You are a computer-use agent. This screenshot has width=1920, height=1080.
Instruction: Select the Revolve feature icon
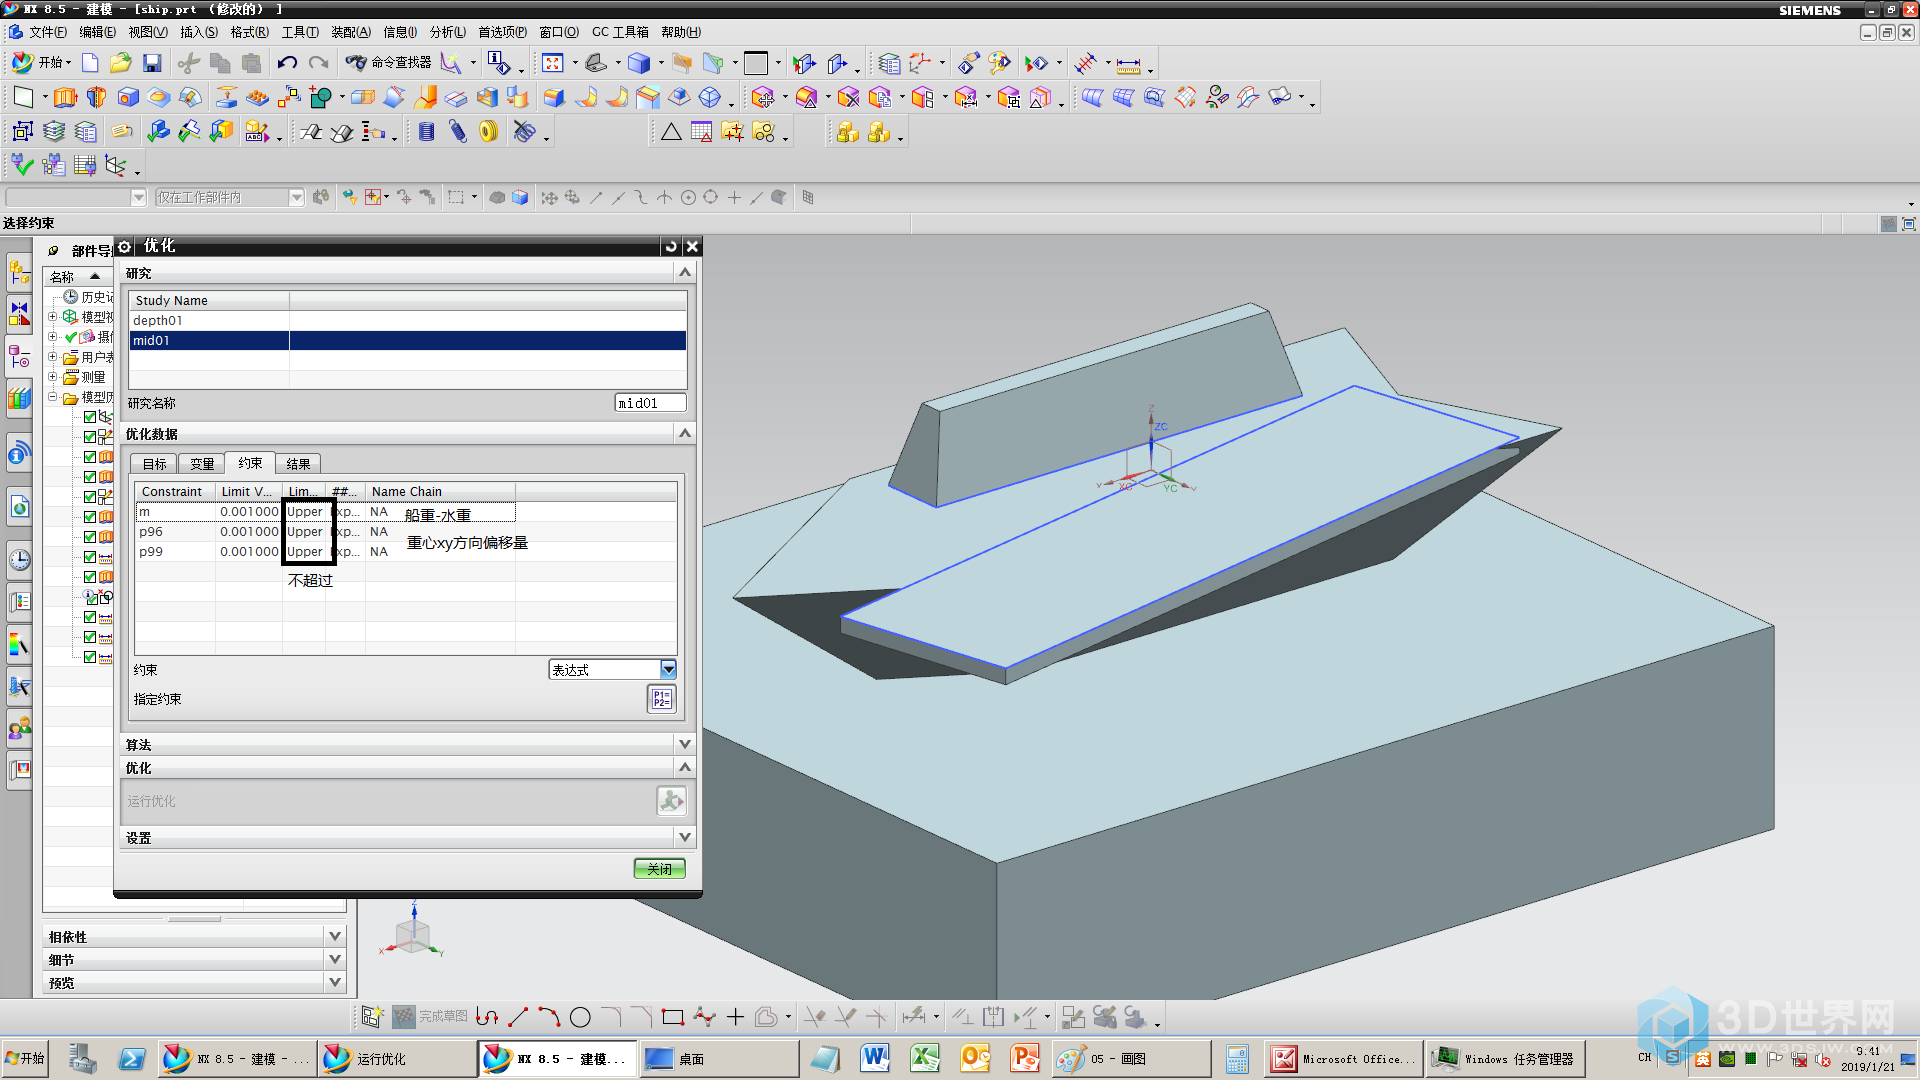[96, 97]
